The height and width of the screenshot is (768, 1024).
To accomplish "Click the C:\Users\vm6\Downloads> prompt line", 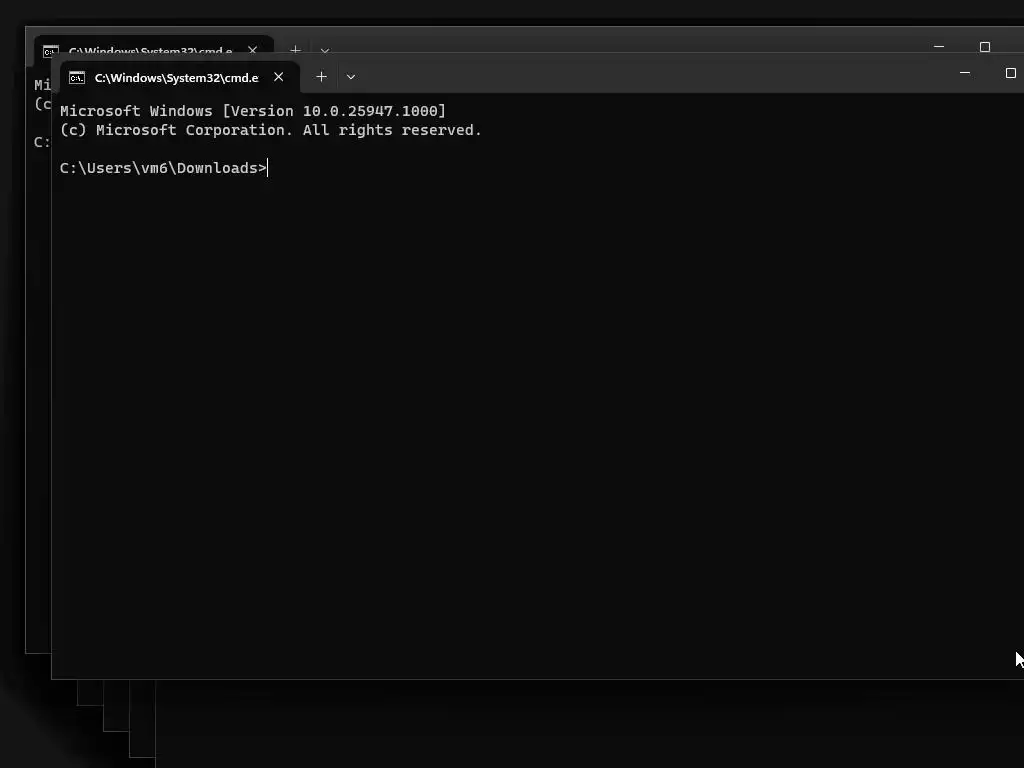I will 163,168.
